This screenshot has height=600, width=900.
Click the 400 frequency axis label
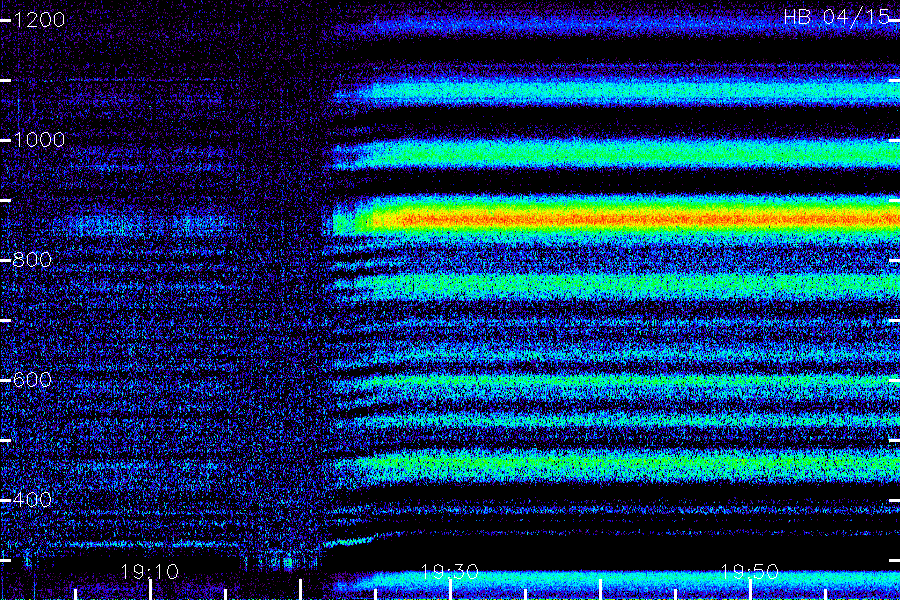pyautogui.click(x=32, y=500)
